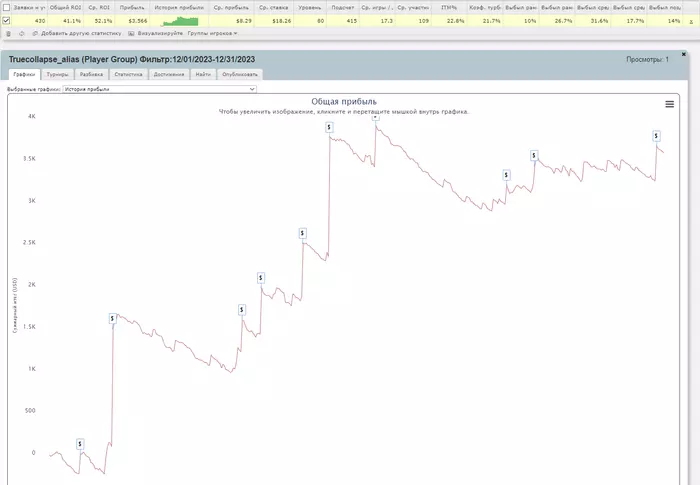Open the Опубликовать tab

[x=240, y=74]
